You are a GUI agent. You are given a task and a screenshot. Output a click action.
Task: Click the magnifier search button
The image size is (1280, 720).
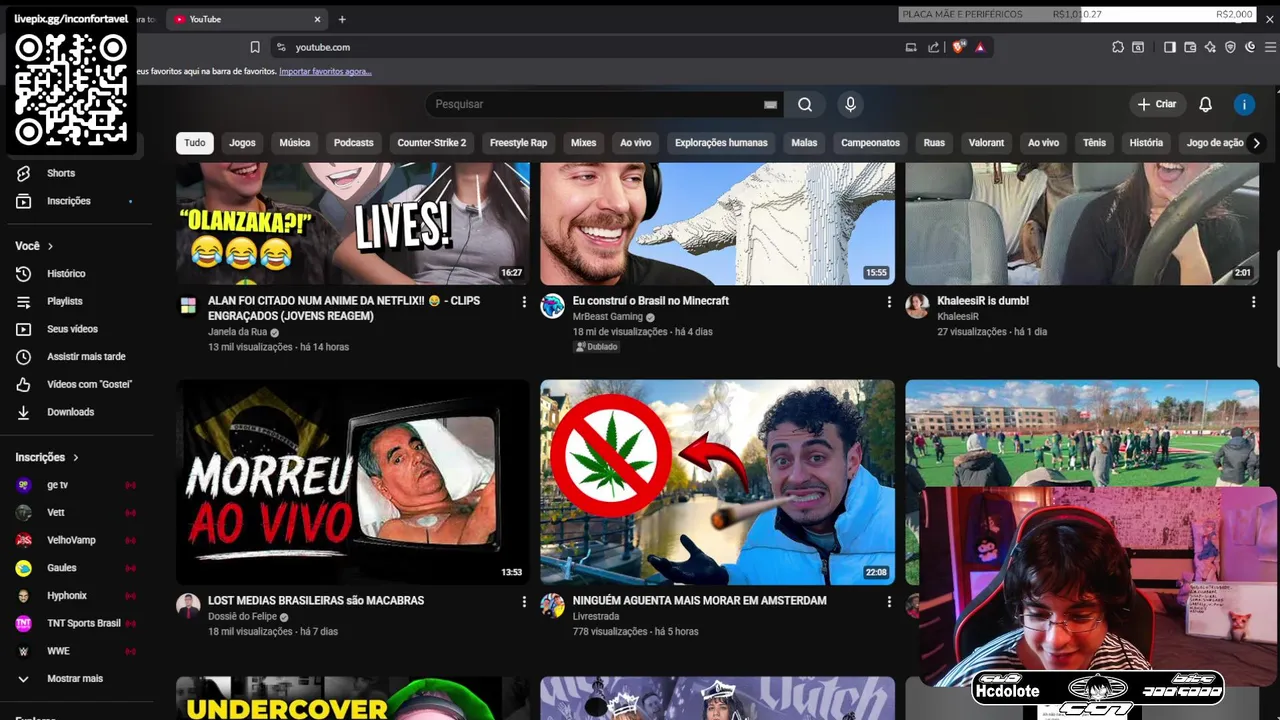tap(805, 104)
